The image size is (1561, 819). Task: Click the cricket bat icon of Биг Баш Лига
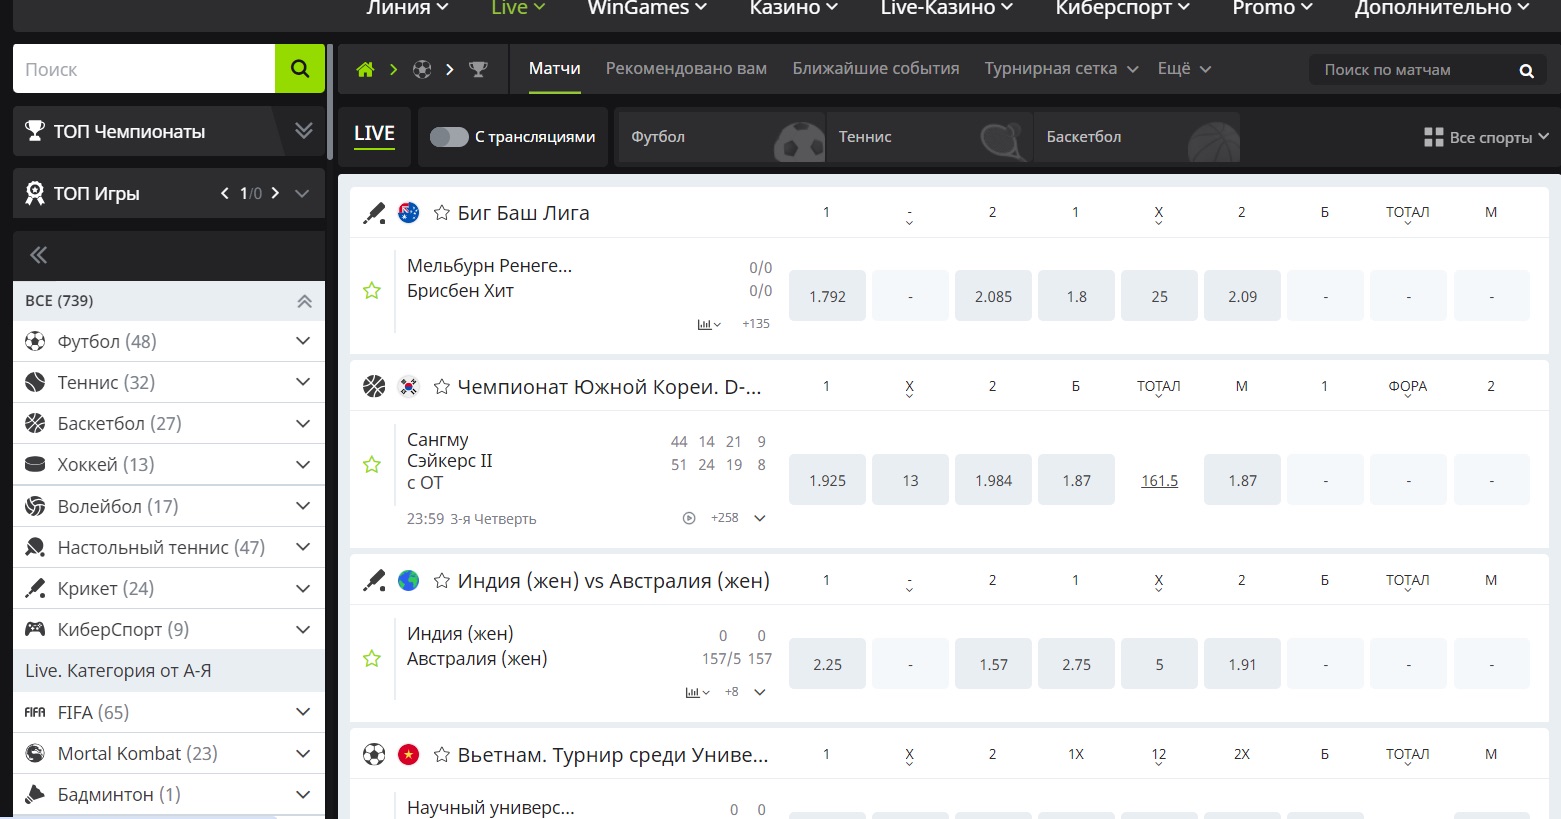click(374, 213)
